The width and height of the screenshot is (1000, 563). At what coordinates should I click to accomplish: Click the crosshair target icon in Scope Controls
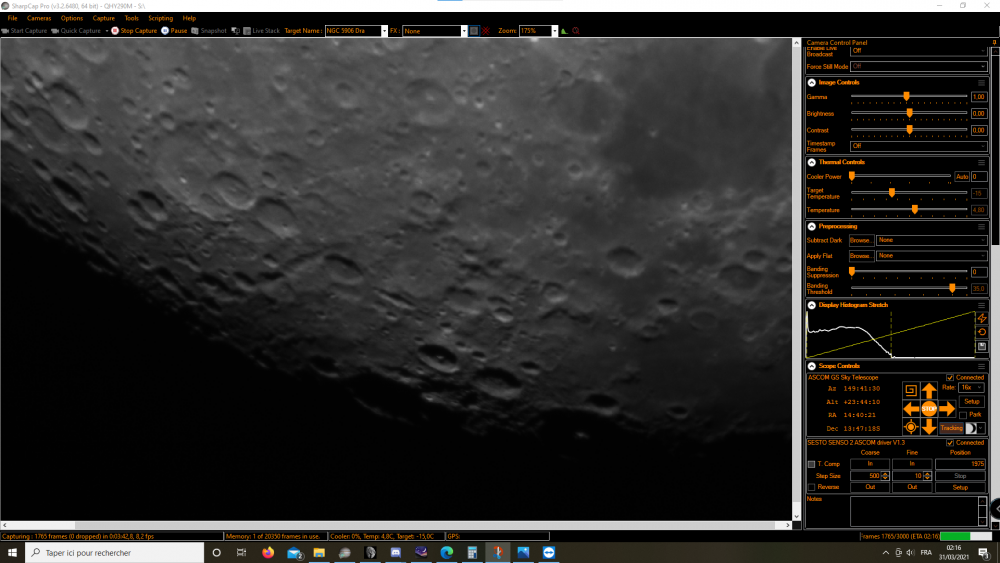point(911,427)
